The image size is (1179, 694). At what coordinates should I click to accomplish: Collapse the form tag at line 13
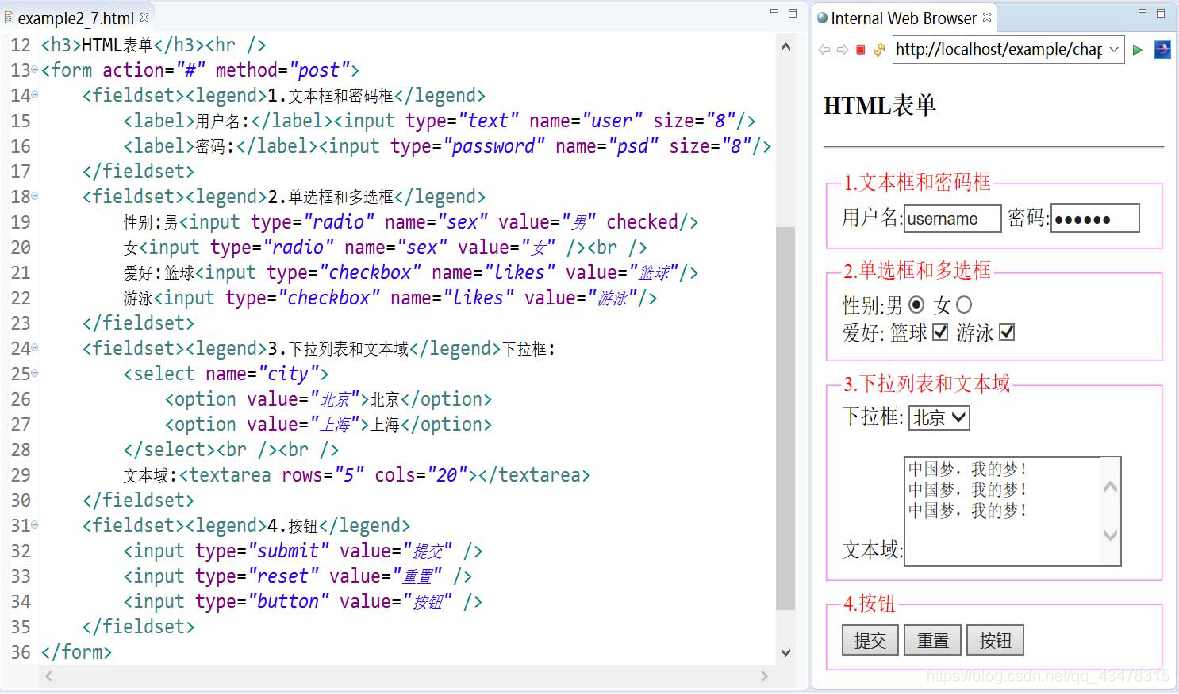(35, 70)
